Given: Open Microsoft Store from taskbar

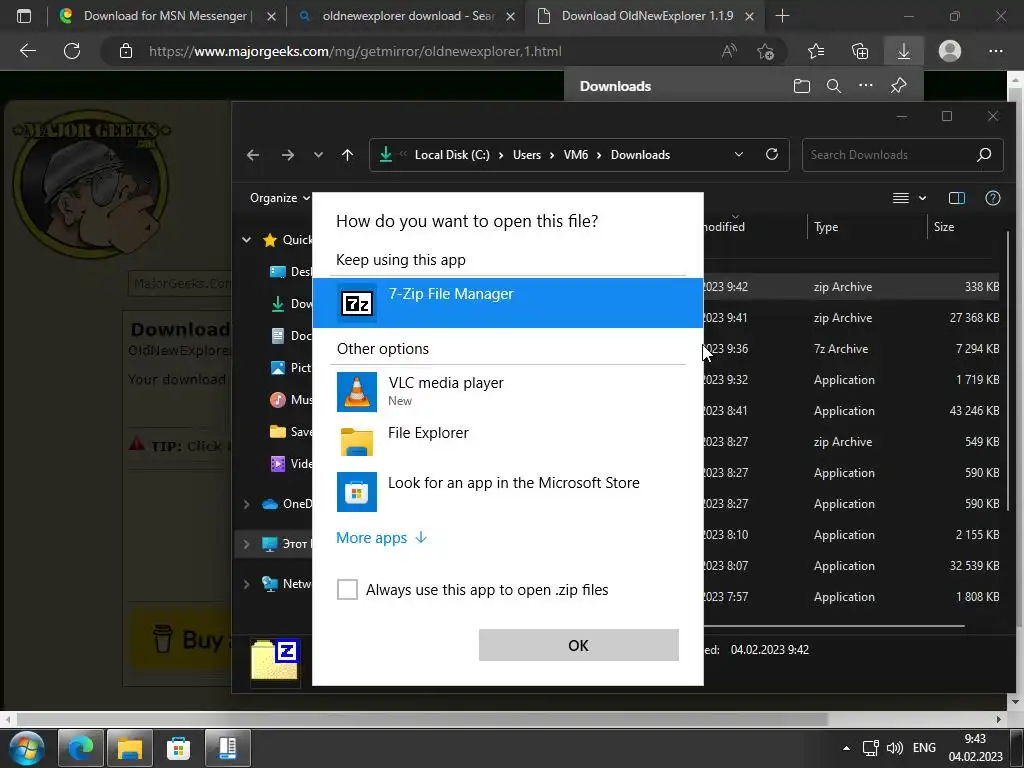Looking at the screenshot, I should [178, 748].
